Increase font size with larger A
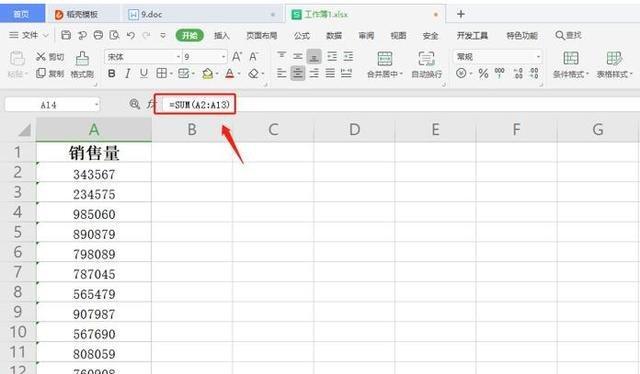The height and width of the screenshot is (374, 640). (x=237, y=56)
